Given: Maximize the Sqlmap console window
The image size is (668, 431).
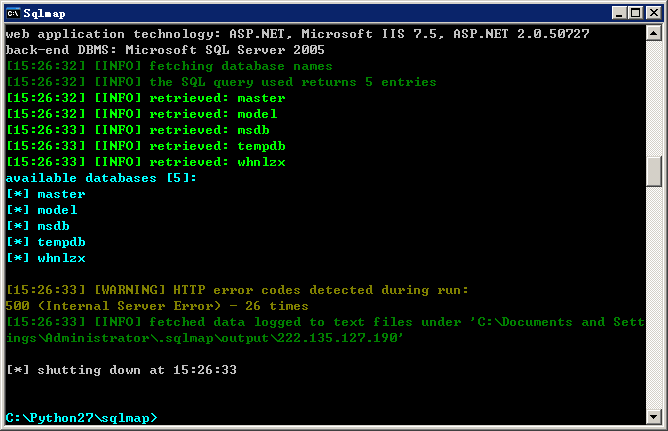Looking at the screenshot, I should pos(635,13).
